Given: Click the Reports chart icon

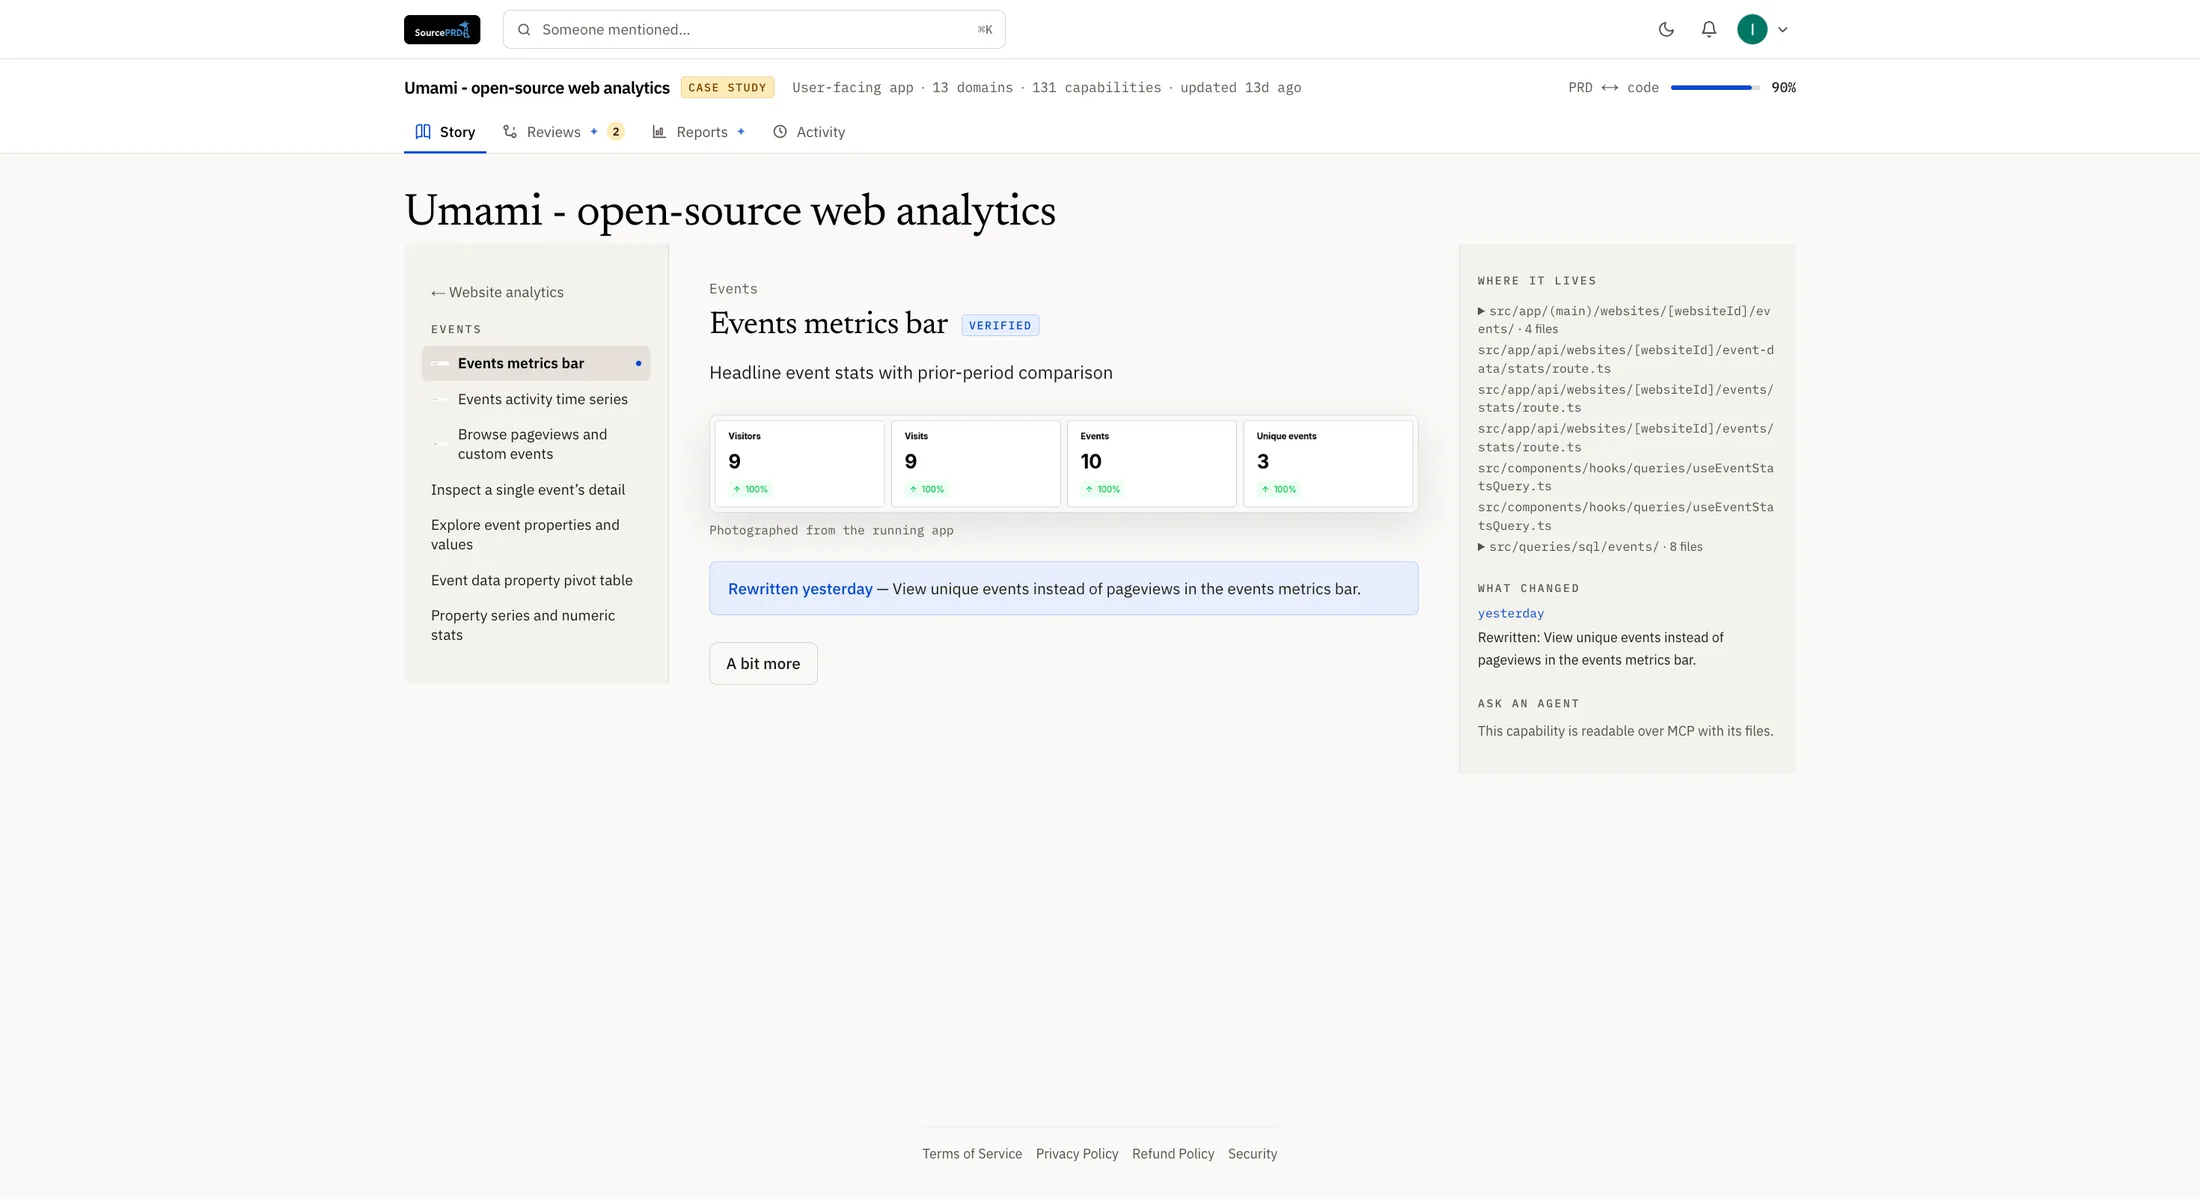Looking at the screenshot, I should coord(659,132).
